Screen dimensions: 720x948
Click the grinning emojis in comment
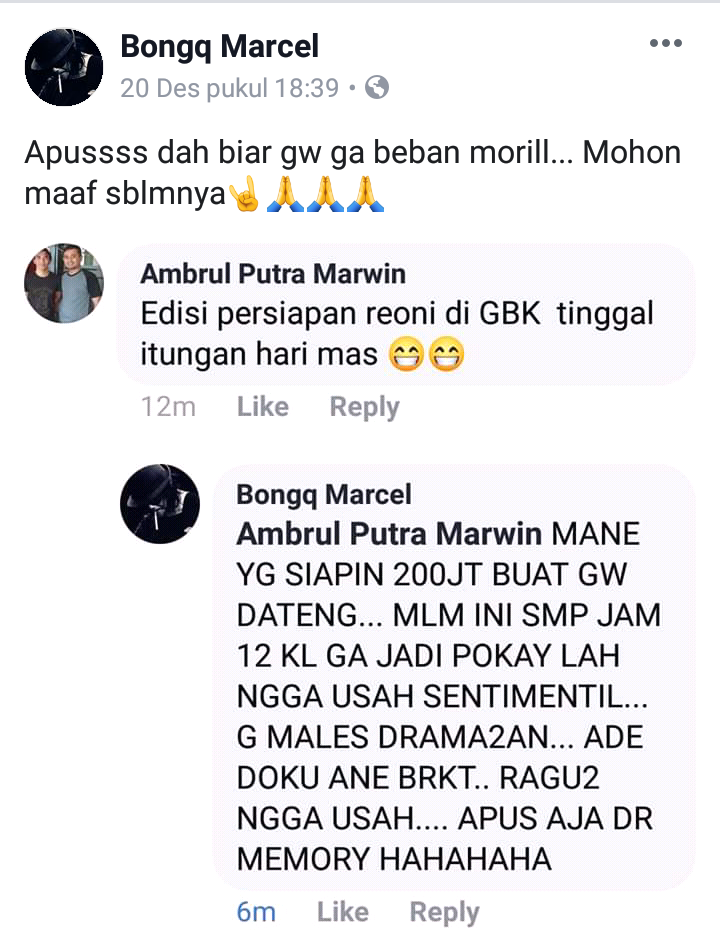coord(426,354)
